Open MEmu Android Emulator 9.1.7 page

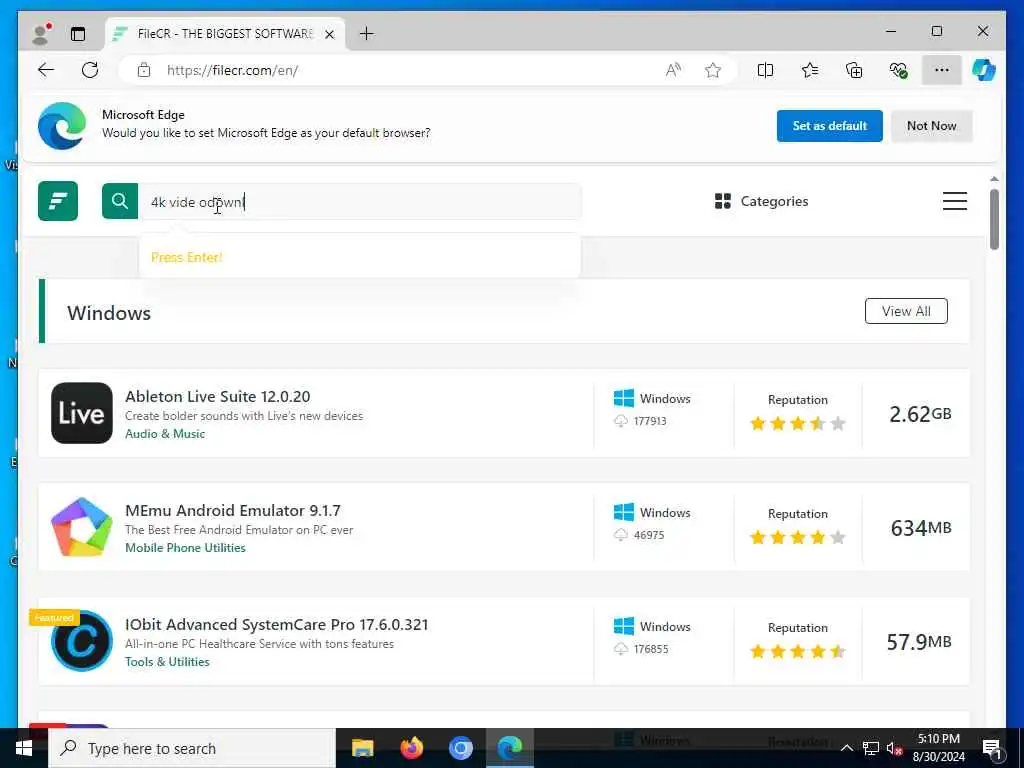coord(232,510)
